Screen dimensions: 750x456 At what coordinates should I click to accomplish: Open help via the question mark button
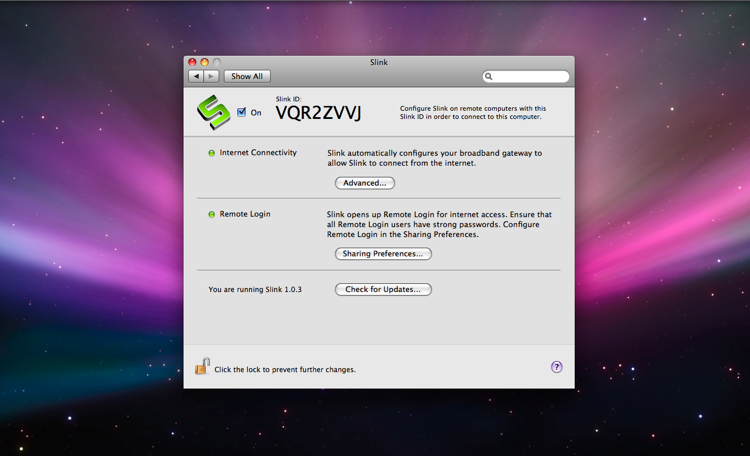click(556, 367)
